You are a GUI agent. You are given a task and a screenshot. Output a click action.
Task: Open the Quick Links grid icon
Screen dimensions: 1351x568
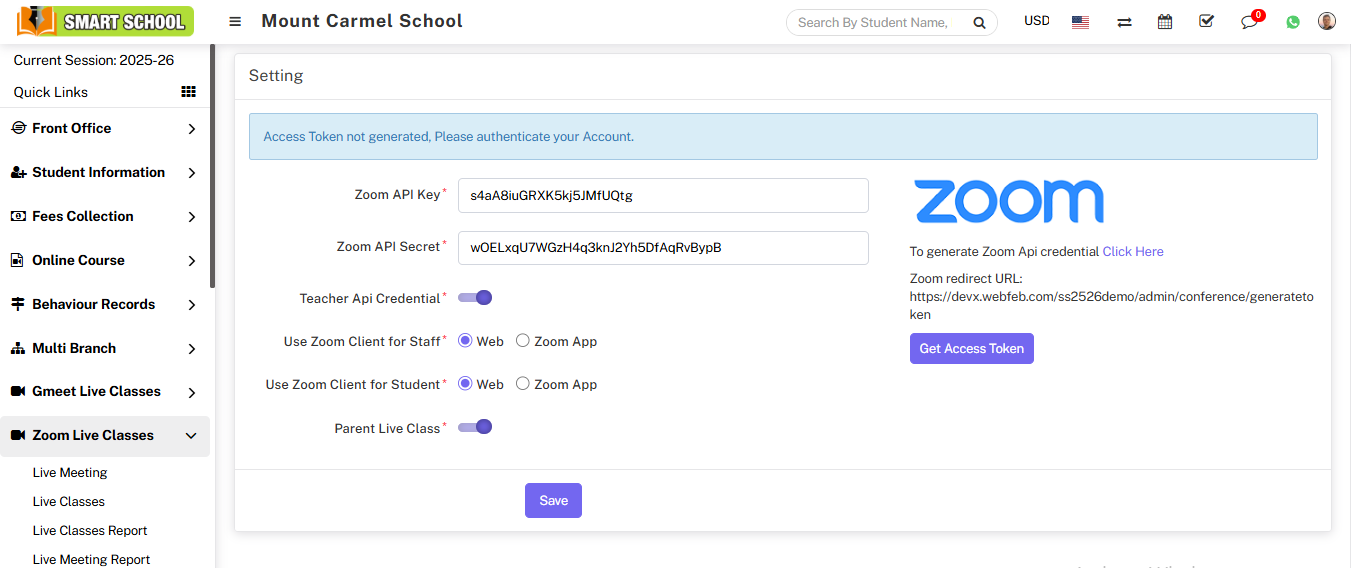188,92
